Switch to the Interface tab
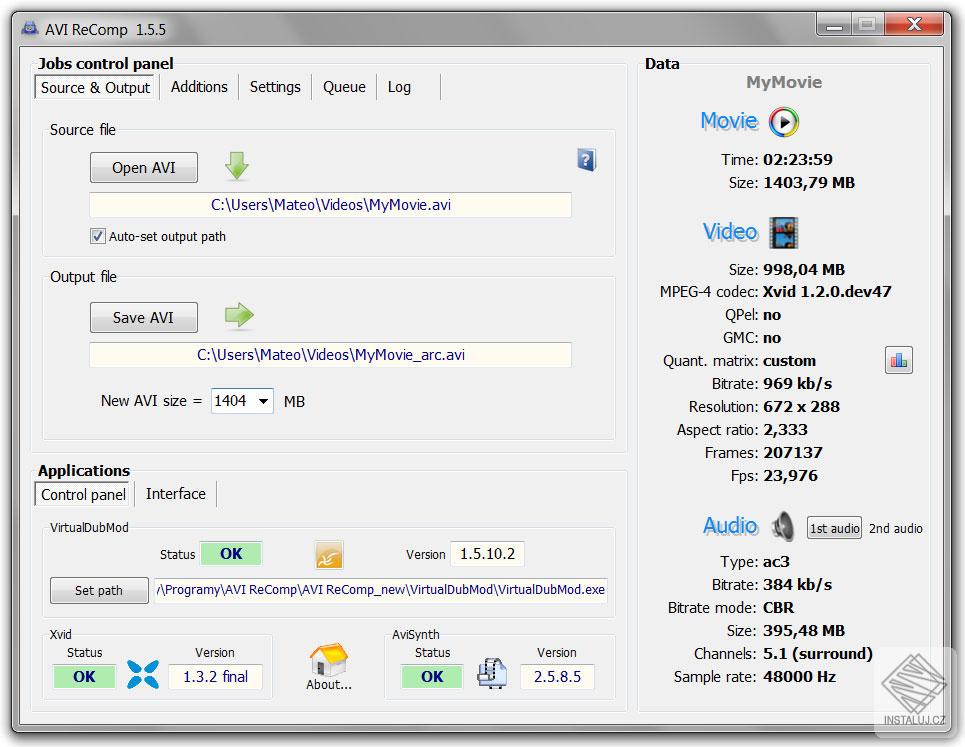Screen dimensions: 965x747 click(175, 493)
